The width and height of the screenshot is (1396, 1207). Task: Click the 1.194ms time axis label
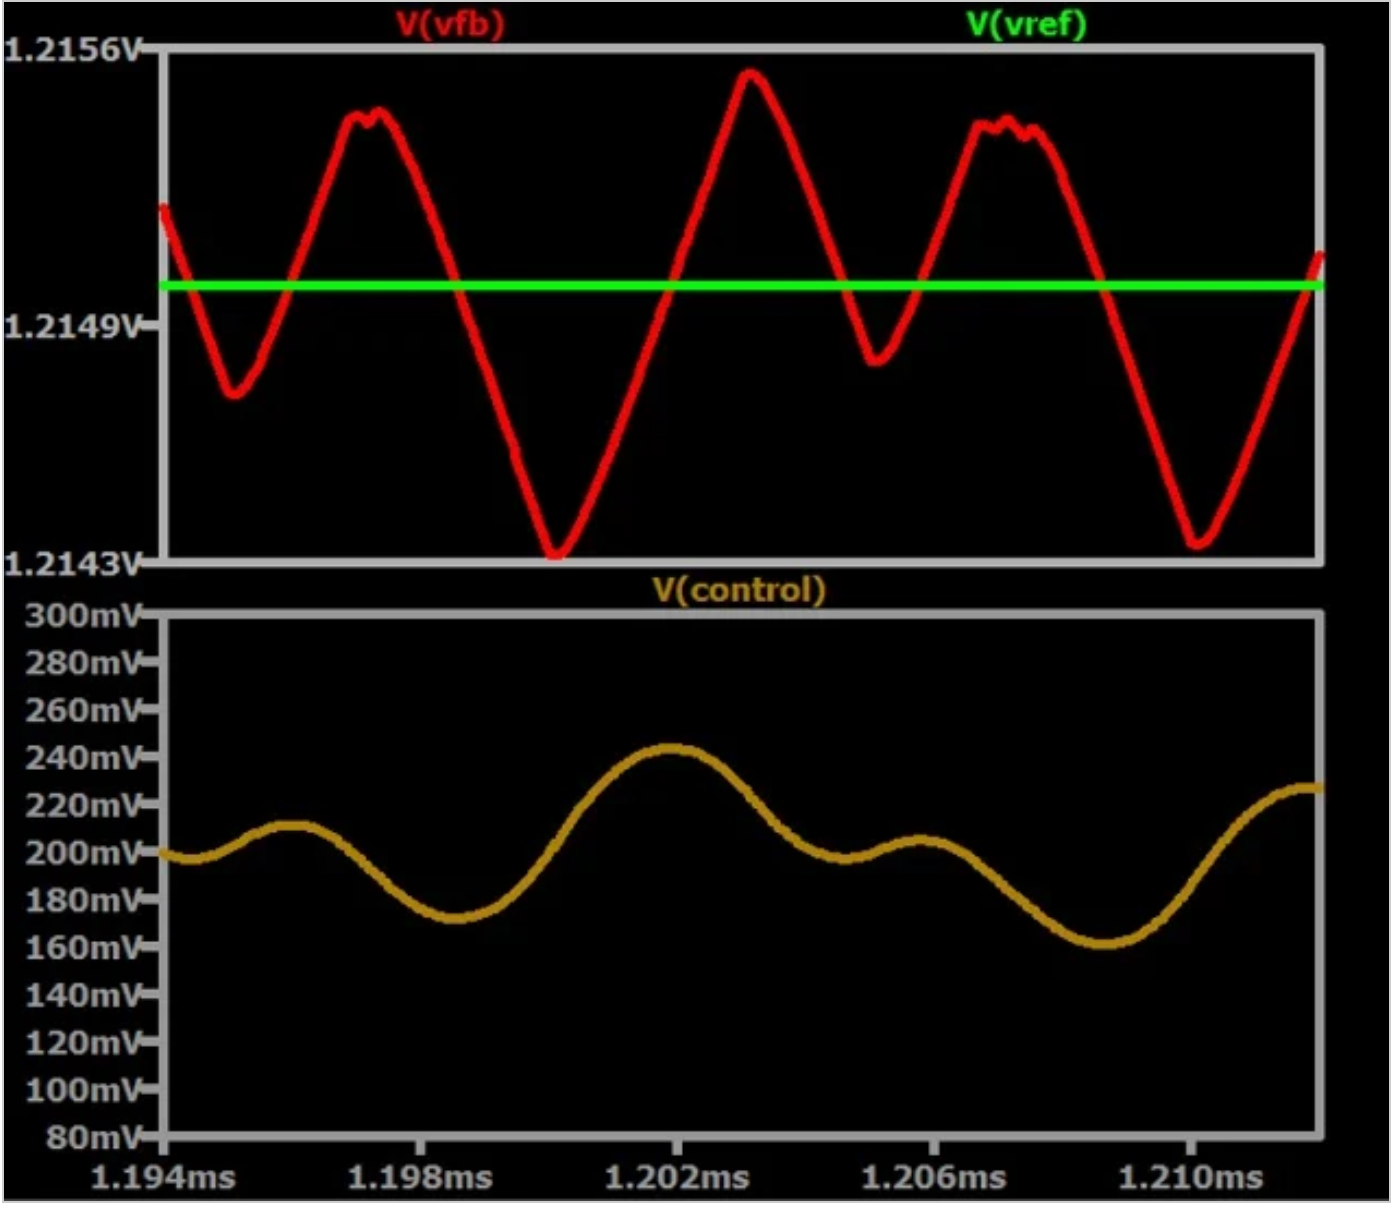coord(163,1177)
